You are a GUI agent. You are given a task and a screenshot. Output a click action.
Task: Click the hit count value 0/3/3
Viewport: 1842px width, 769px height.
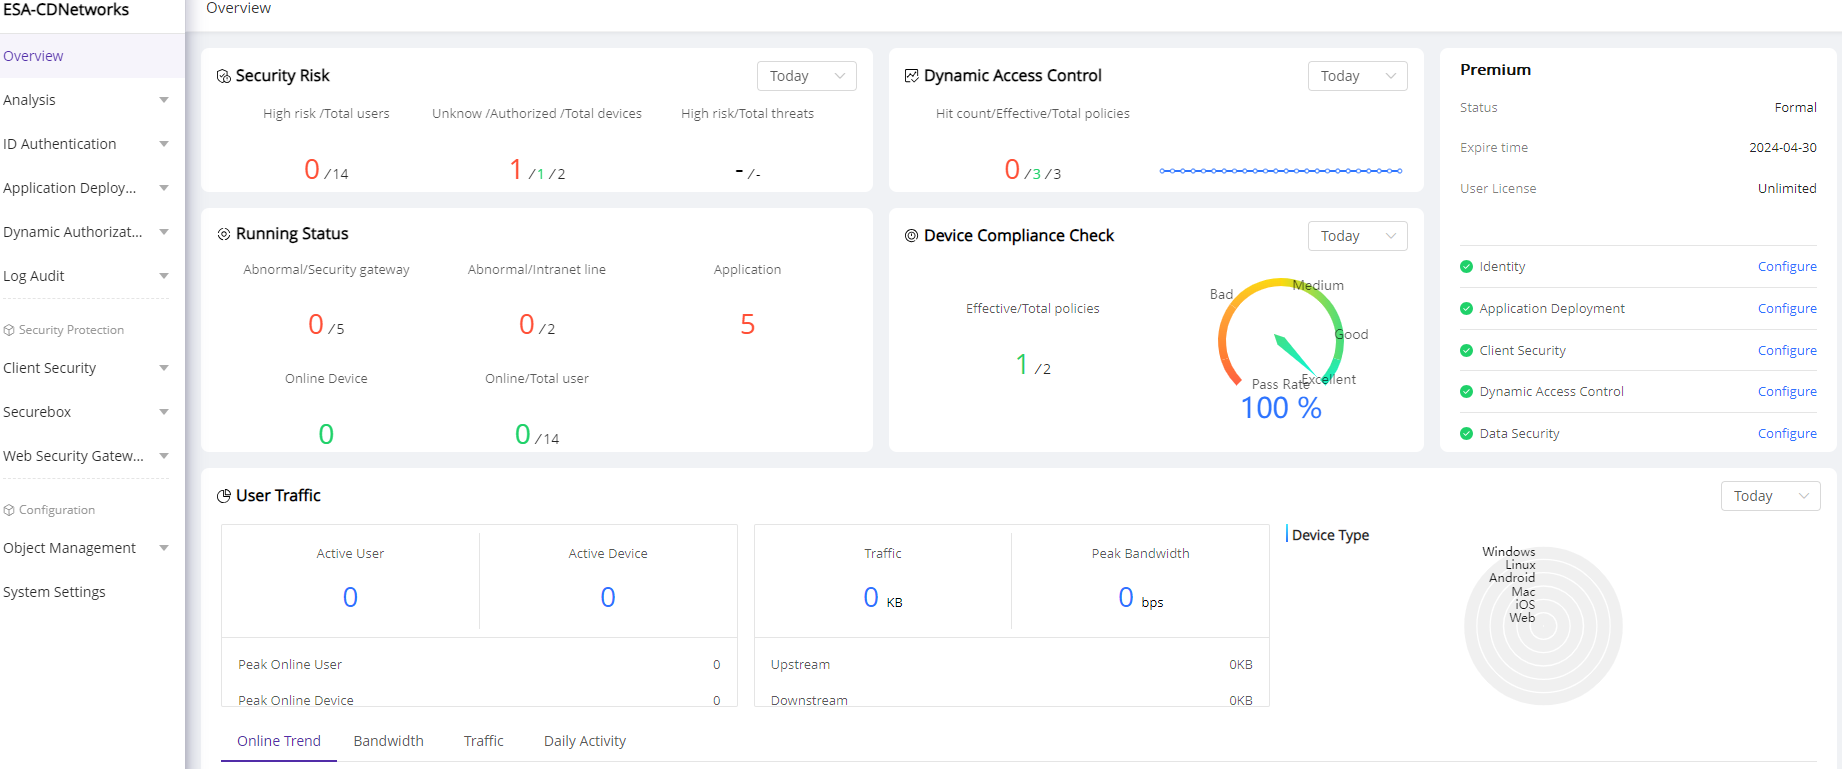(1032, 170)
